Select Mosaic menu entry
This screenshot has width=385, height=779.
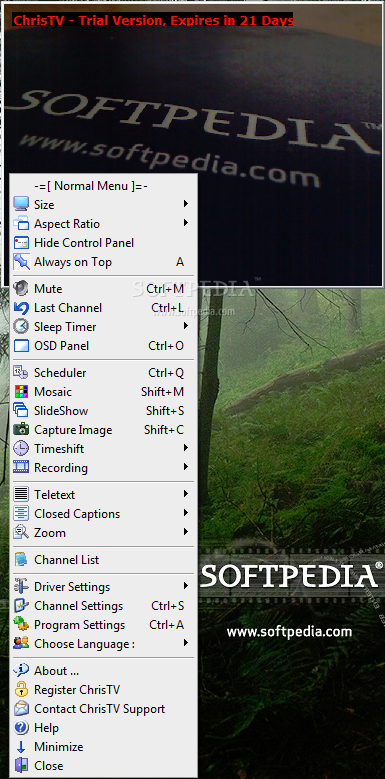[103, 391]
